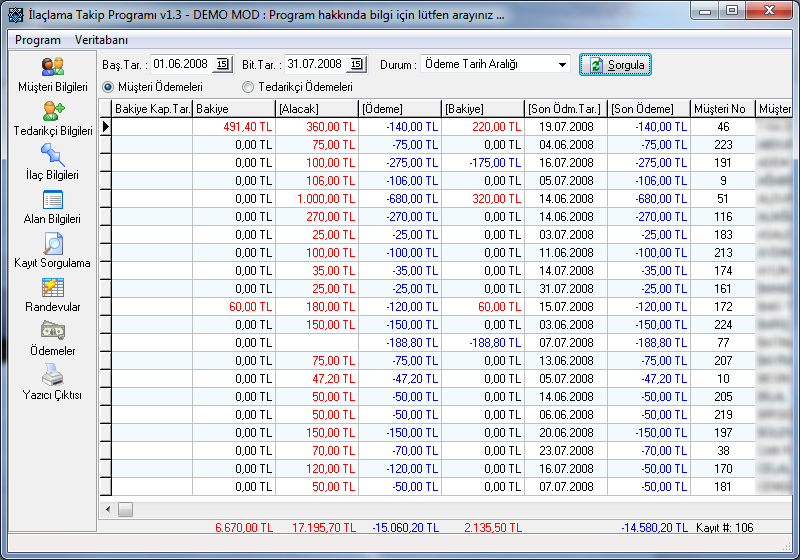
Task: Select Tedarikçi Ödemeleri radio button
Action: point(248,87)
